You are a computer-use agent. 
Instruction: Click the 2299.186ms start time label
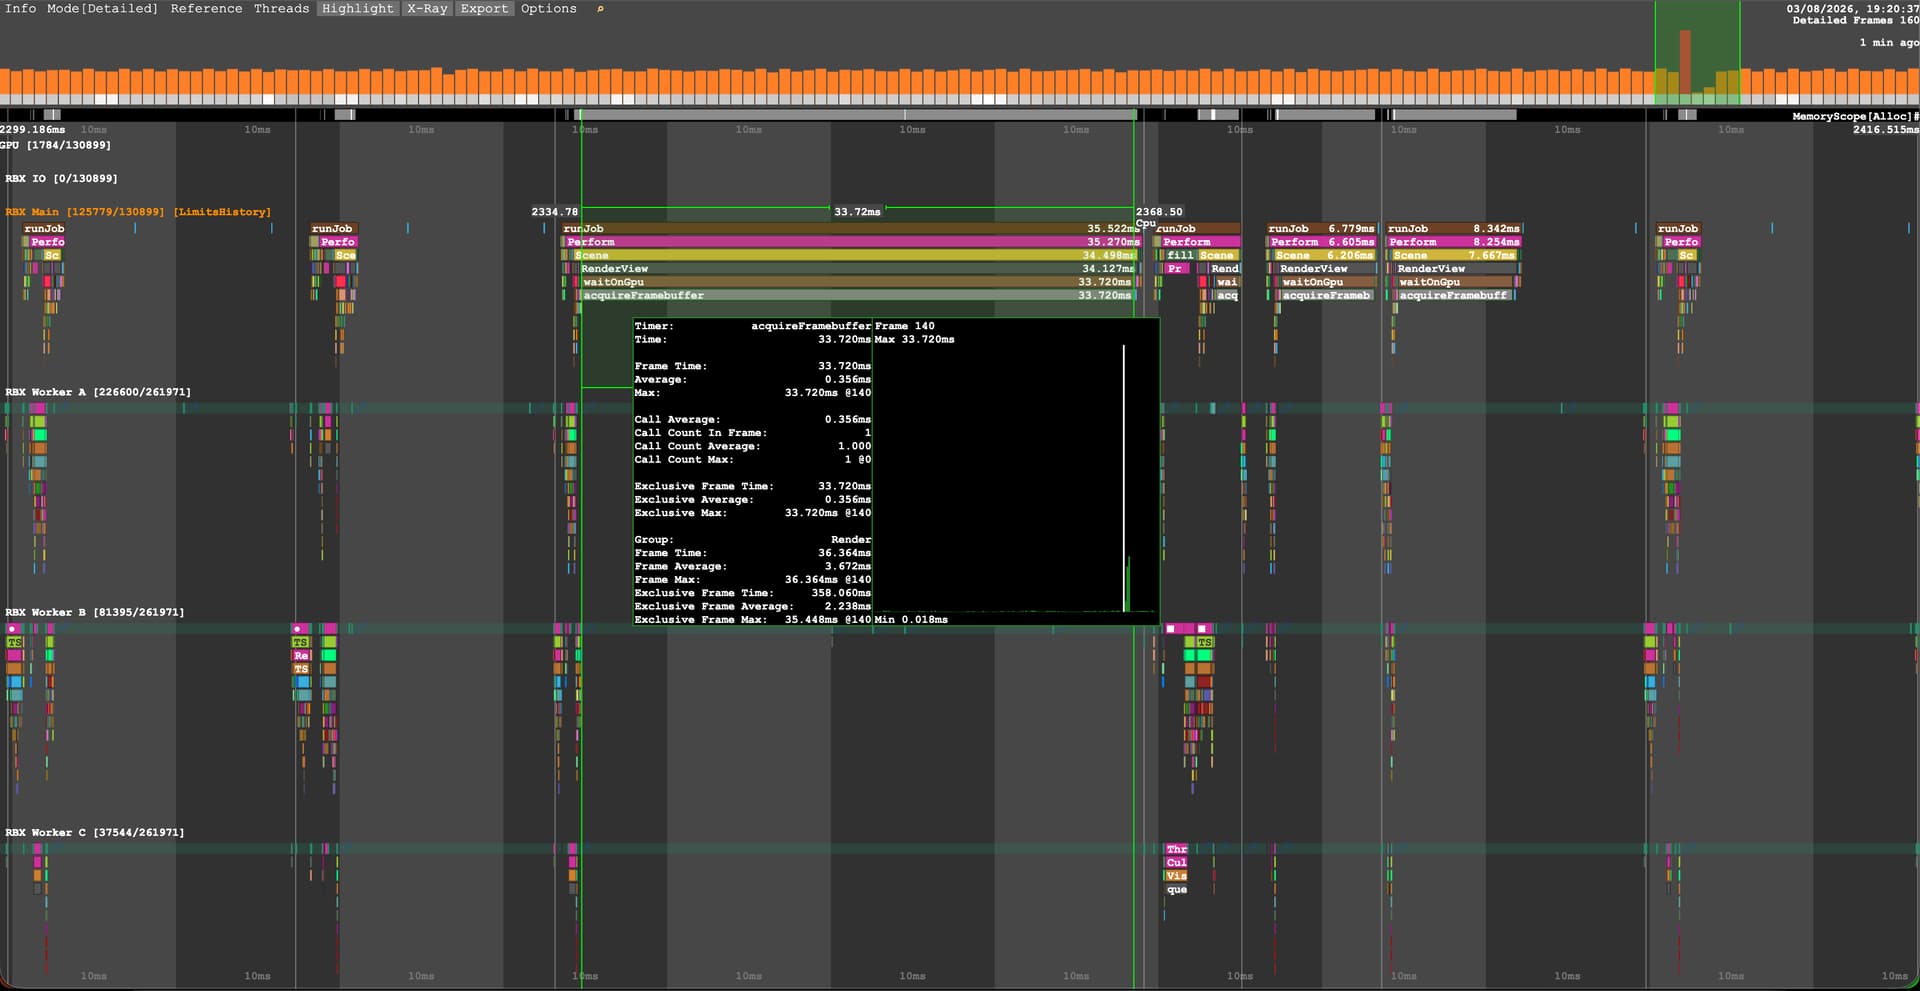click(x=33, y=129)
